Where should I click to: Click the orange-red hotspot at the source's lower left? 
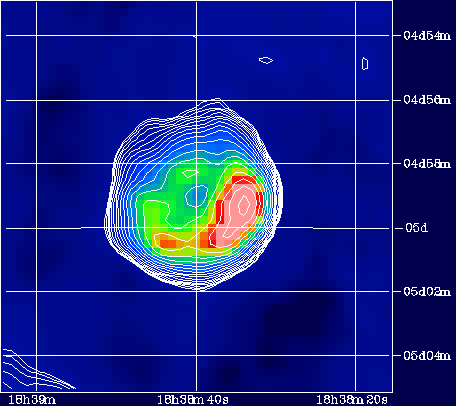(168, 243)
